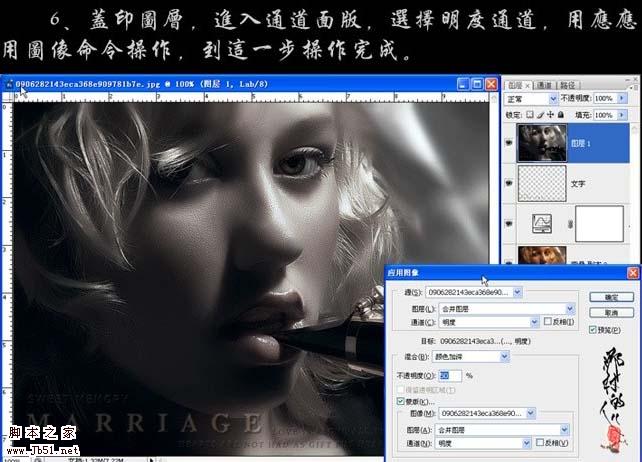Click the Layers panel vertical scrollbar
642x462 pixels.
point(635,192)
